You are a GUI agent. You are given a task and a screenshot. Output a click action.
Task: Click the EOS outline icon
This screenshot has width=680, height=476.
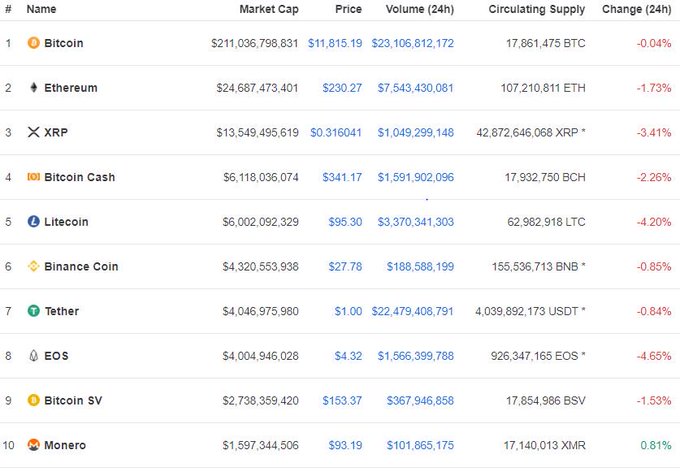pyautogui.click(x=33, y=355)
